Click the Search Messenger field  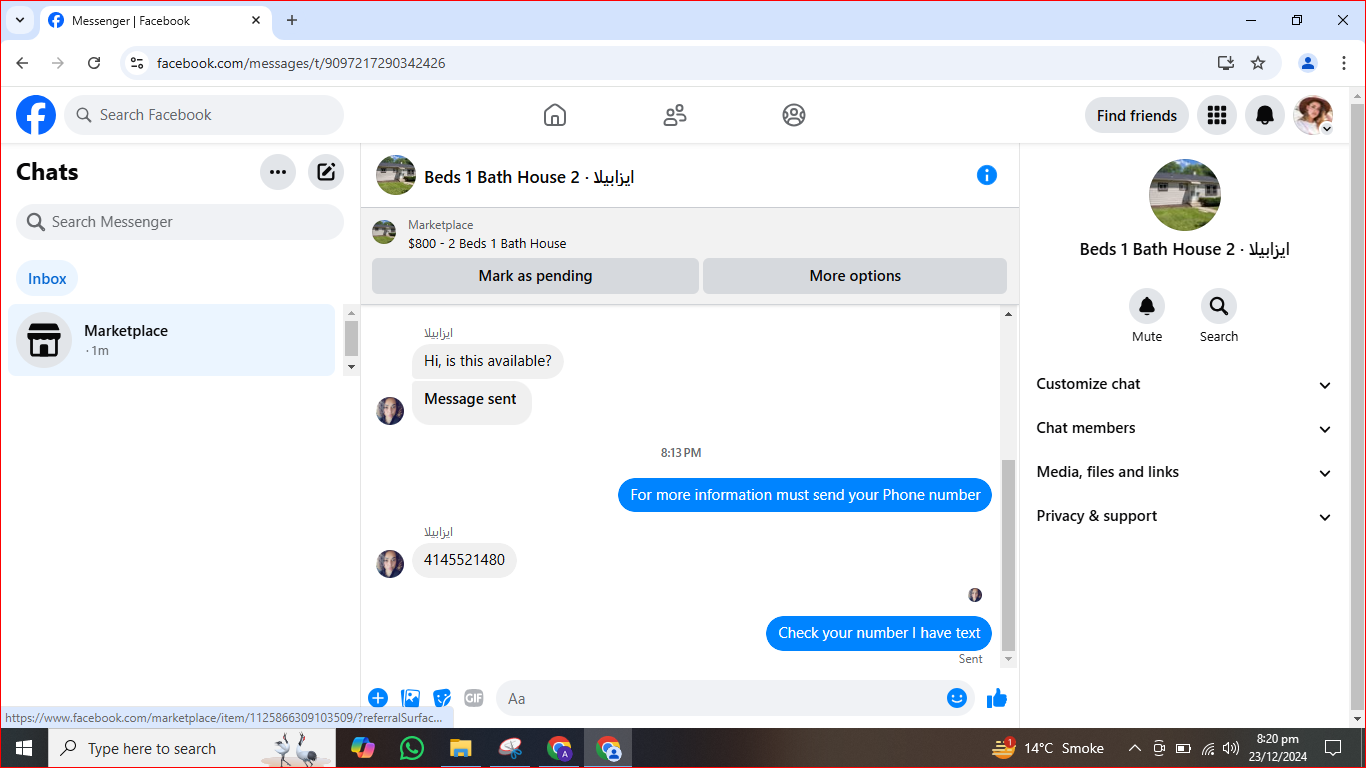click(x=180, y=222)
